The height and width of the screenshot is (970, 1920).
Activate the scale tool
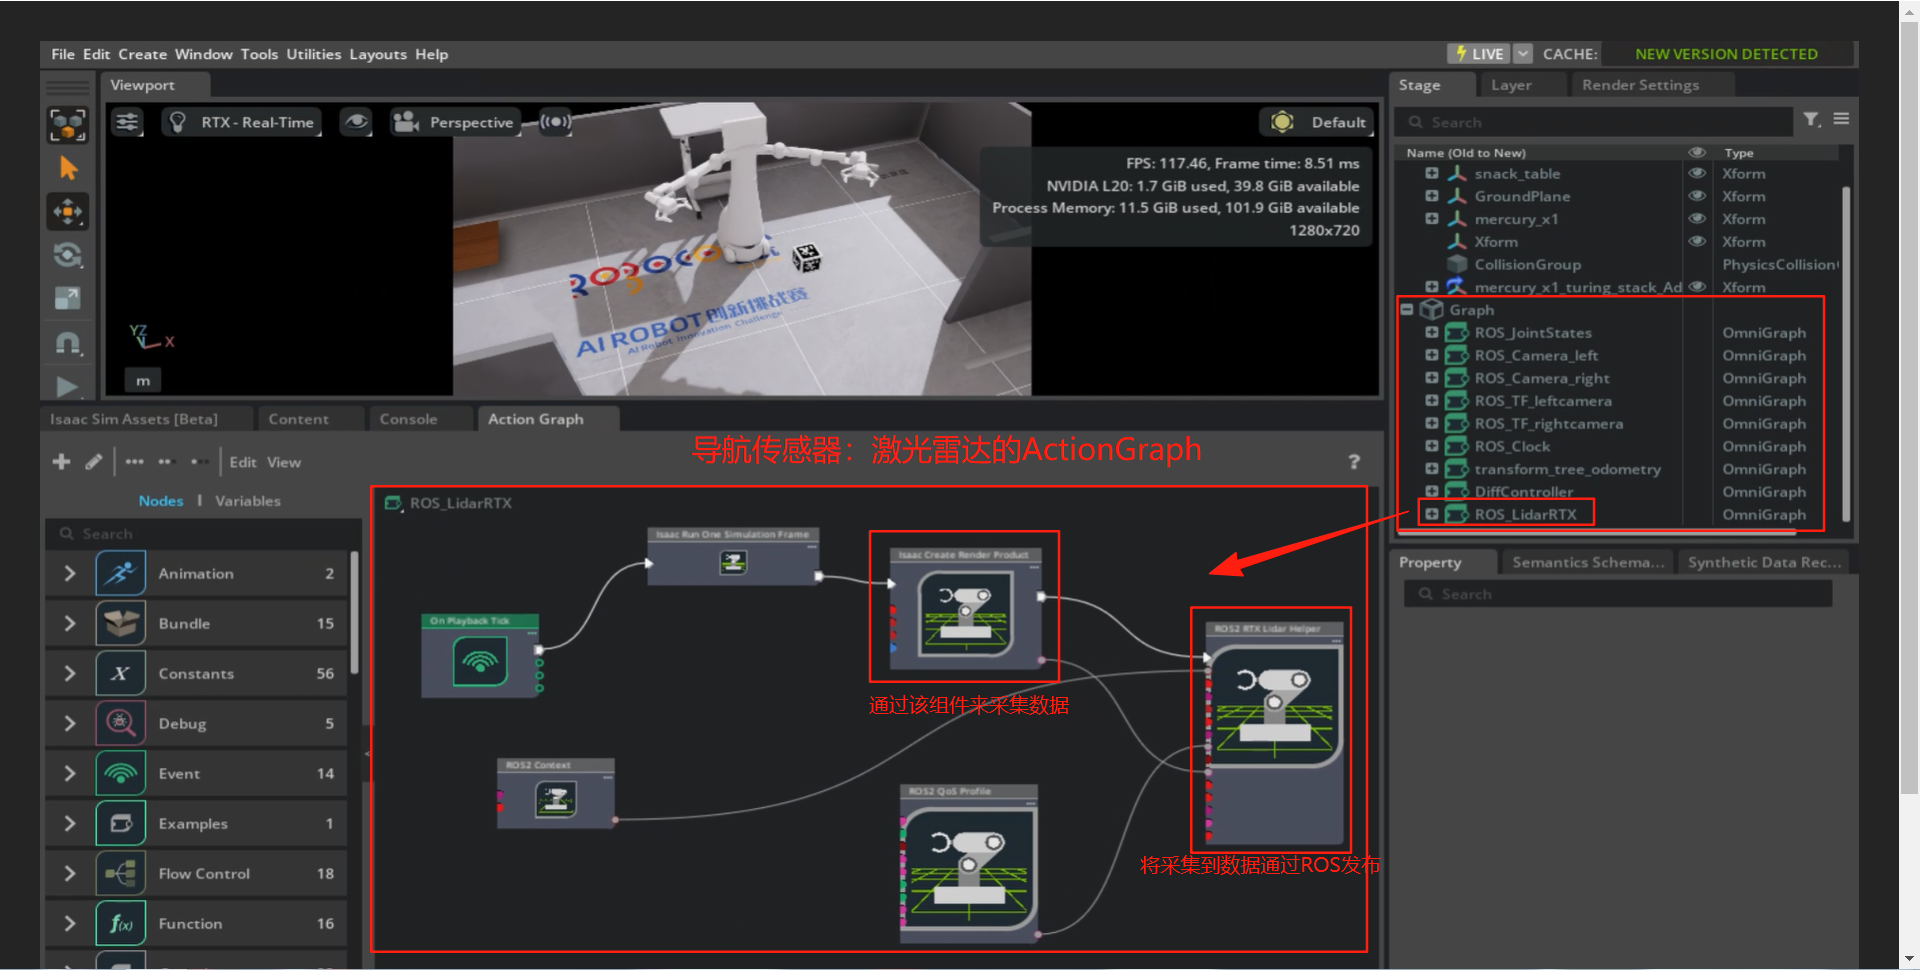(68, 298)
